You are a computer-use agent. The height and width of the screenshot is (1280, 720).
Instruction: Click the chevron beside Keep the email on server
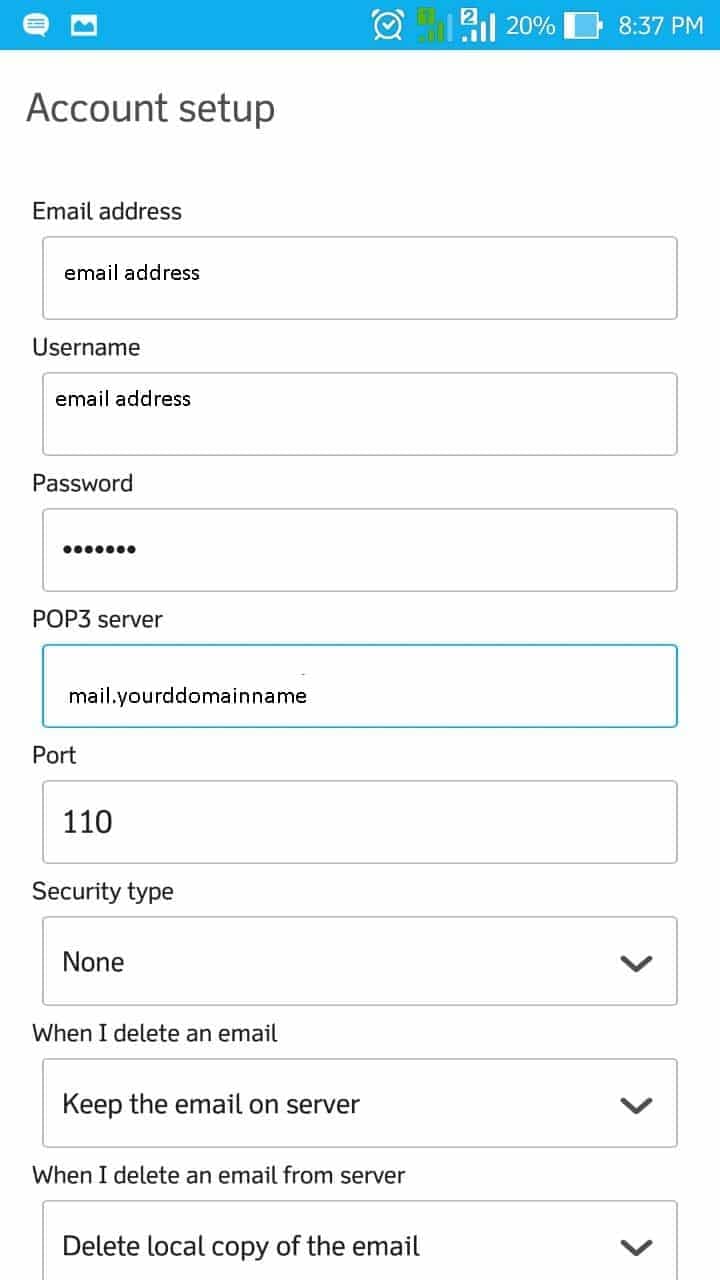[x=636, y=1105]
